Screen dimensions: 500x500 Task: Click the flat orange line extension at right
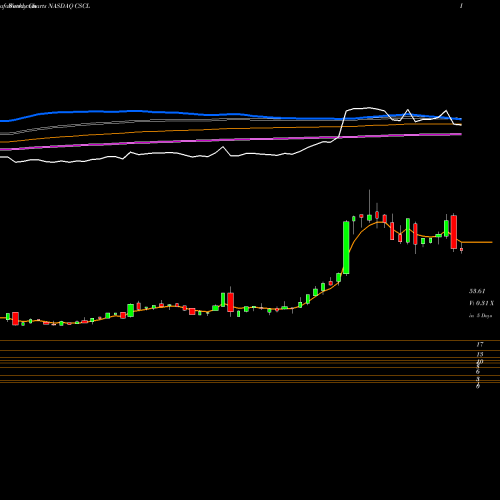[x=477, y=242]
